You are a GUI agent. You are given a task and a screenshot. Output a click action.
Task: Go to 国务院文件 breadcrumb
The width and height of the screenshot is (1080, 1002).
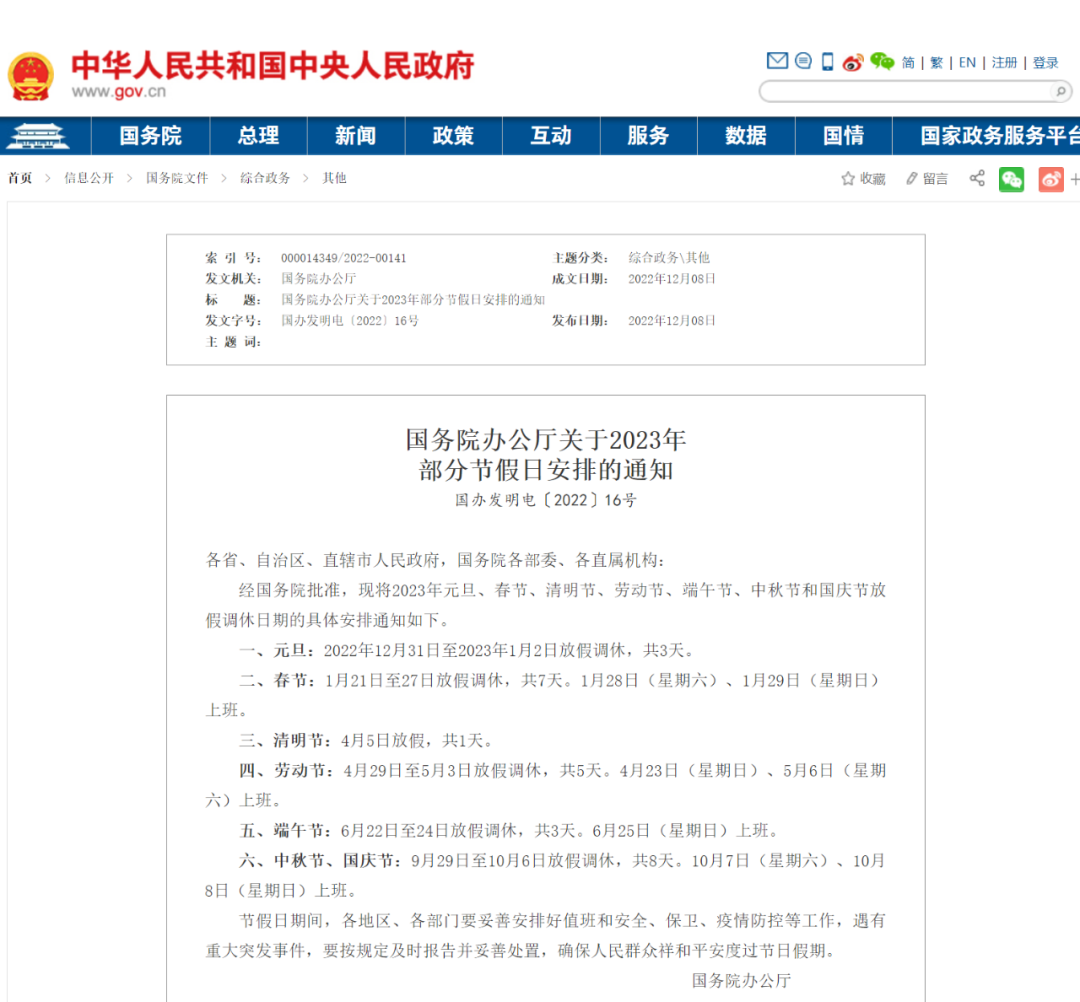pos(176,178)
